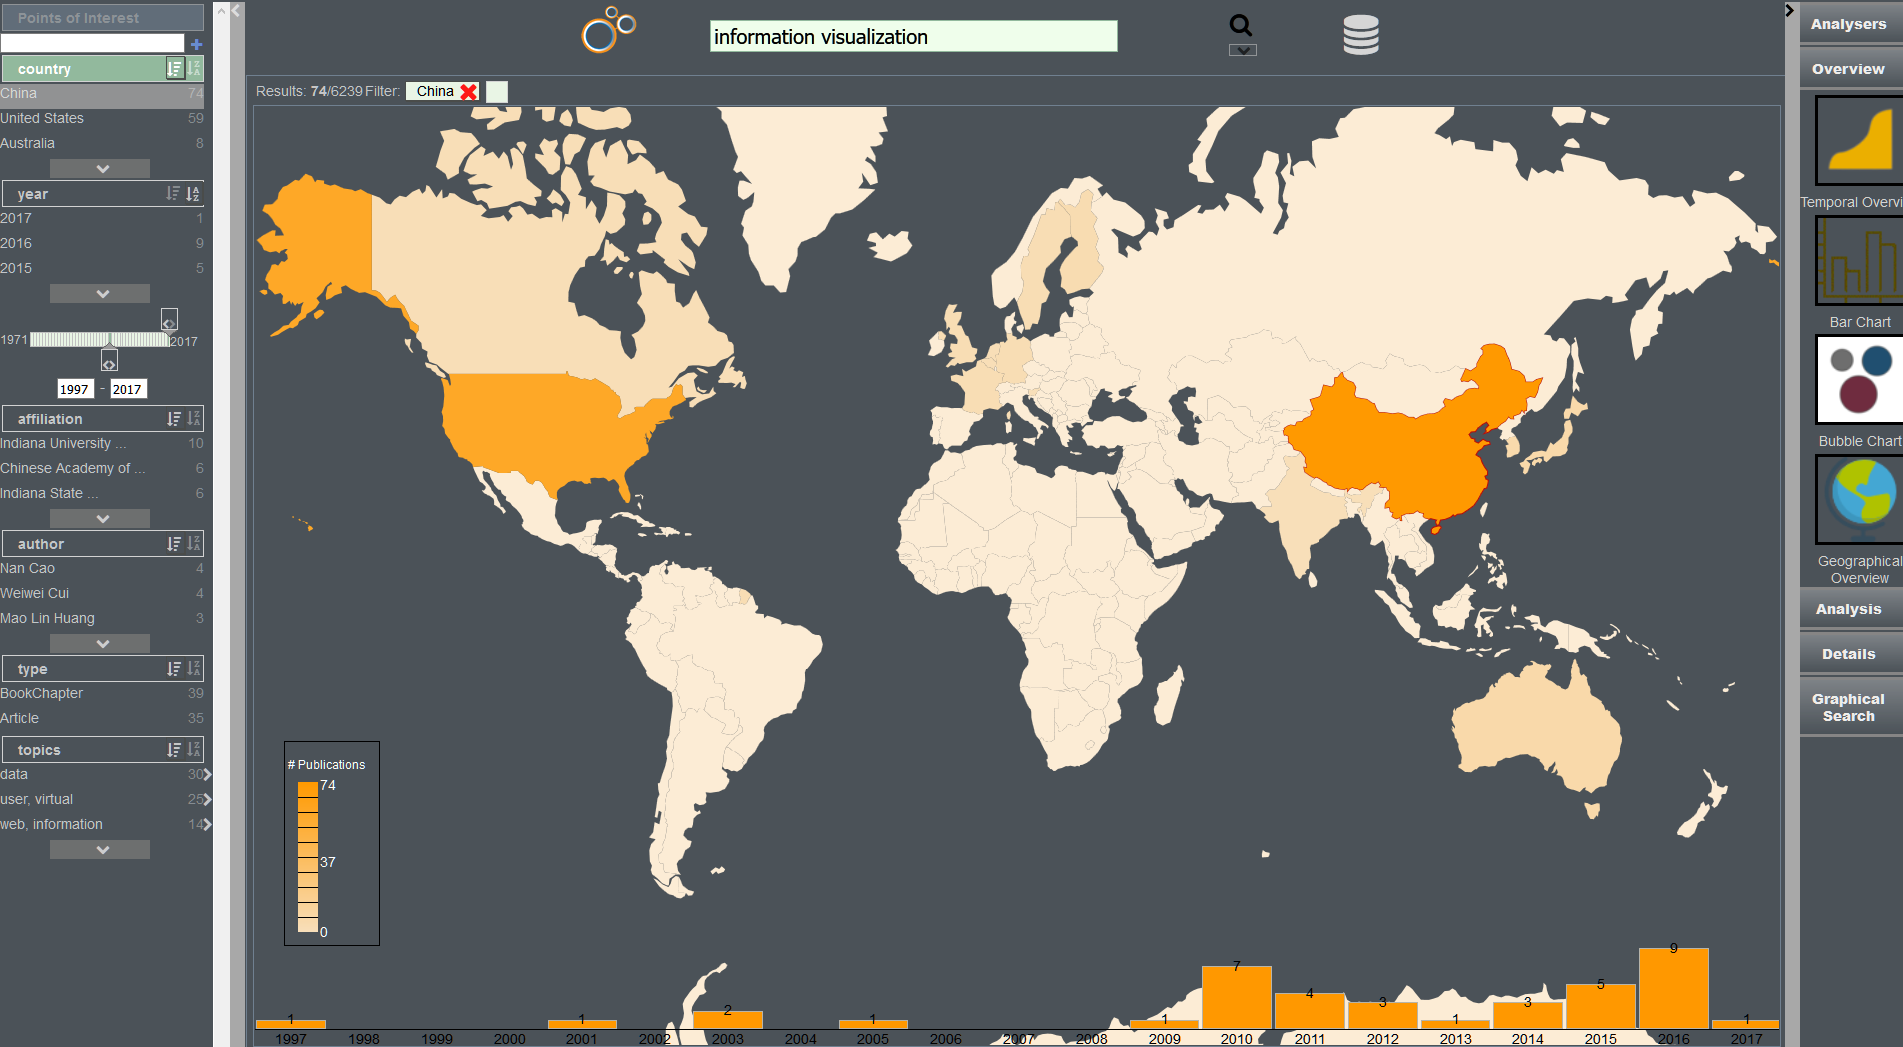
Task: Open the dropdown arrow below the magnifier
Action: pos(1242,48)
